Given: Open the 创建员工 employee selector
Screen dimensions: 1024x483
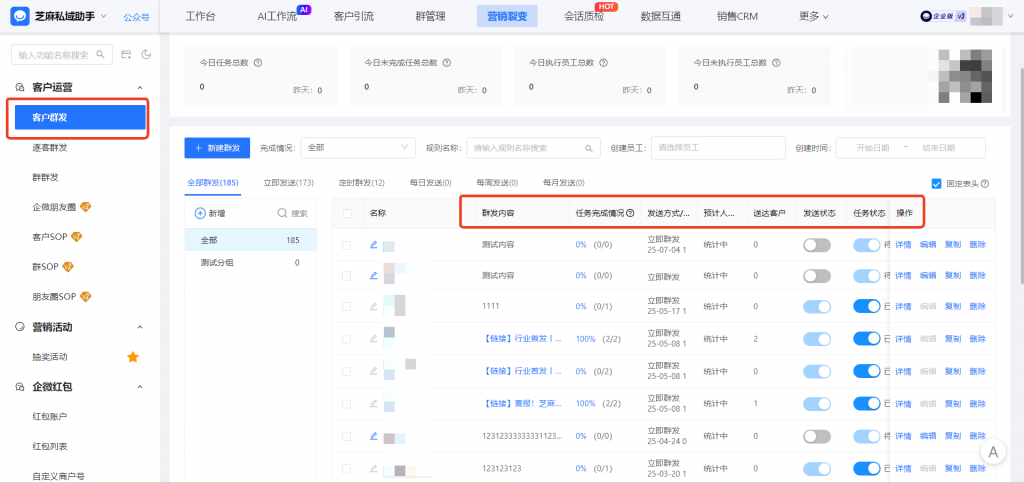Looking at the screenshot, I should (718, 148).
